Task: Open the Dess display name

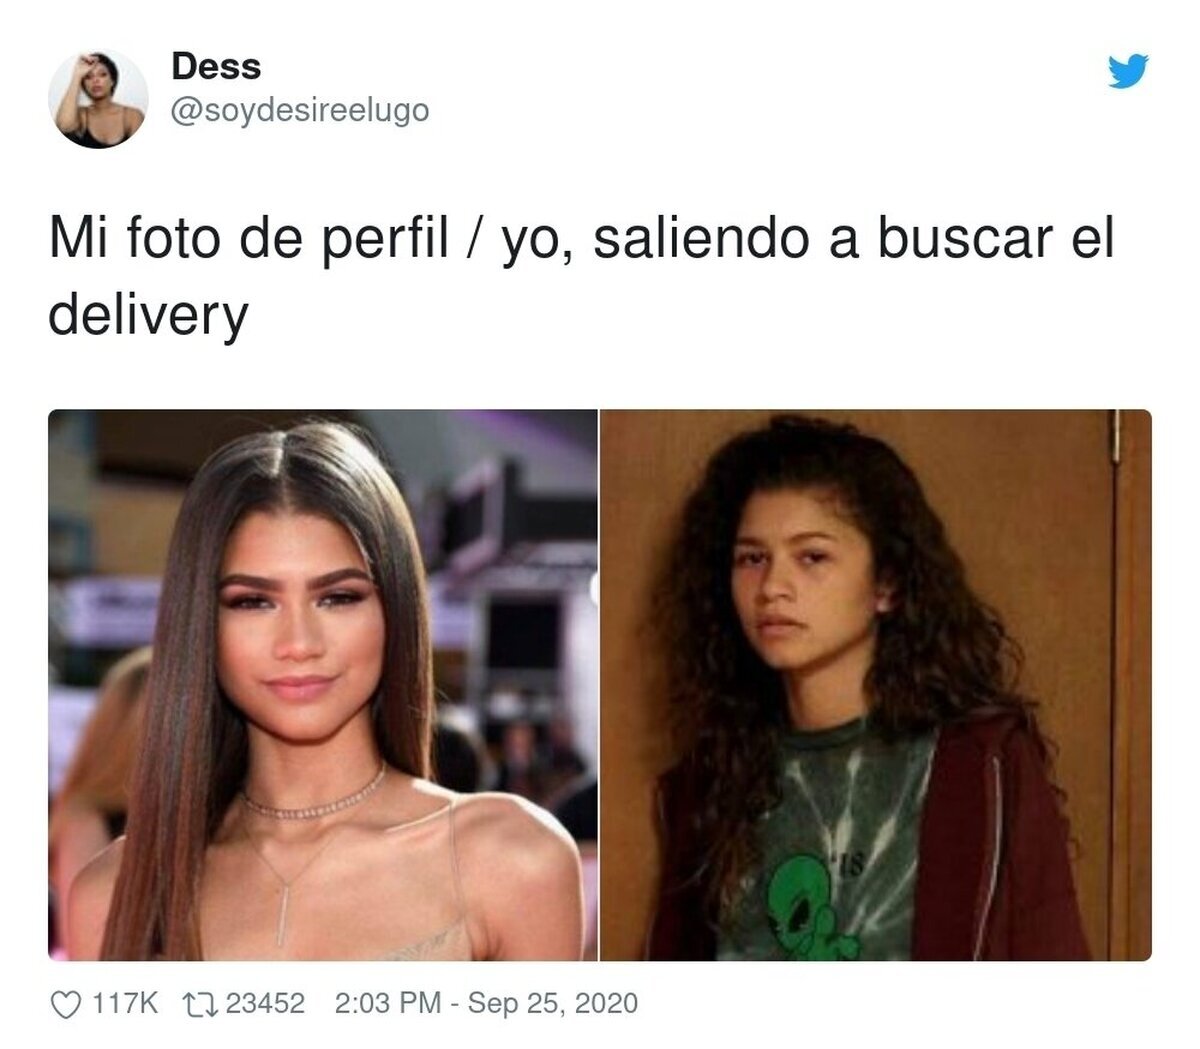Action: [x=216, y=66]
